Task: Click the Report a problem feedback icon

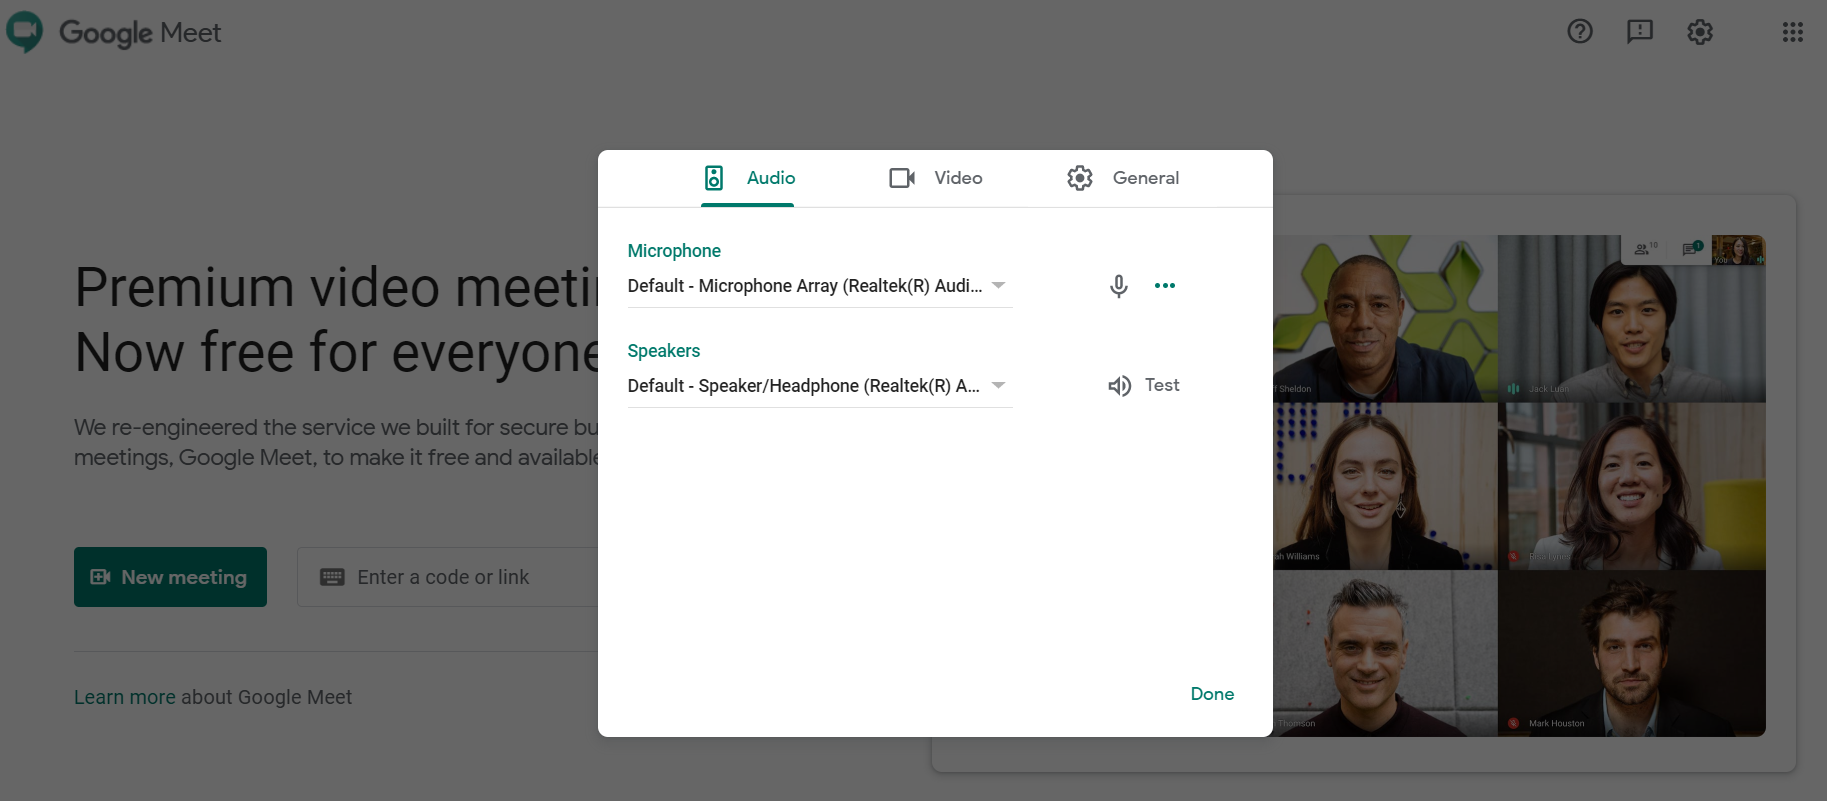Action: tap(1640, 32)
